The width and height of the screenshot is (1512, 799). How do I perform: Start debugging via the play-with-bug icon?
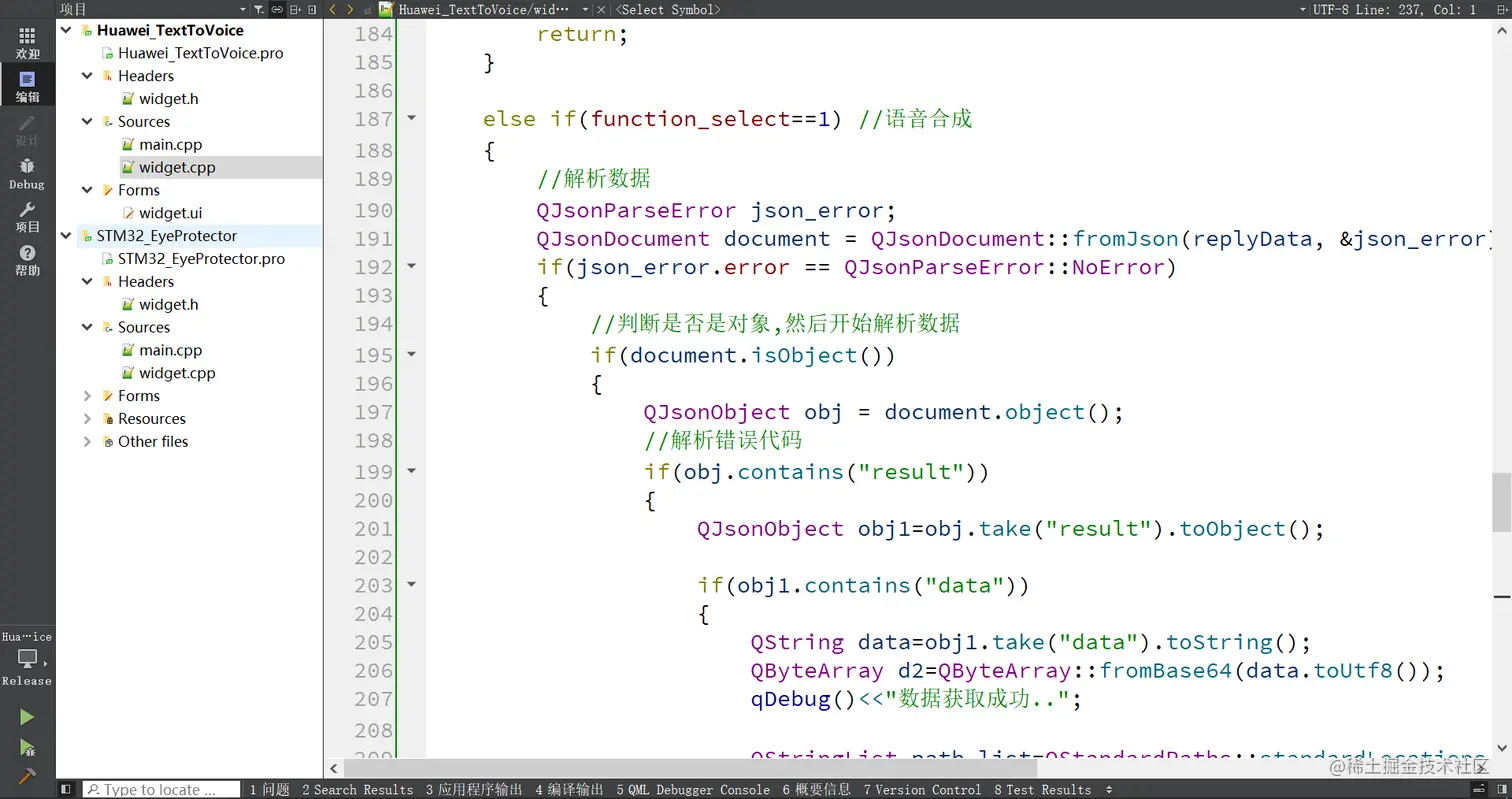26,745
